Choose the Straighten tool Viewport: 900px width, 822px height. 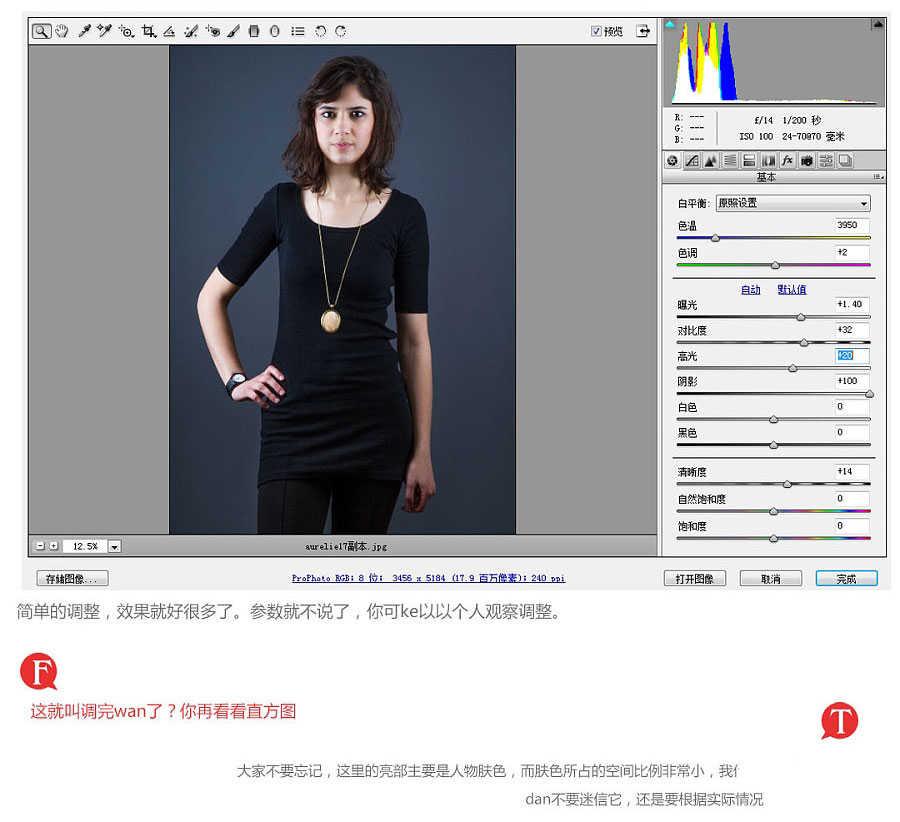point(169,31)
